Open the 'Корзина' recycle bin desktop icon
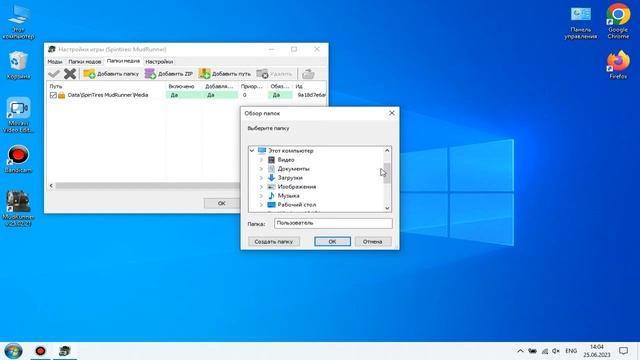This screenshot has height=360, width=640. pos(18,65)
